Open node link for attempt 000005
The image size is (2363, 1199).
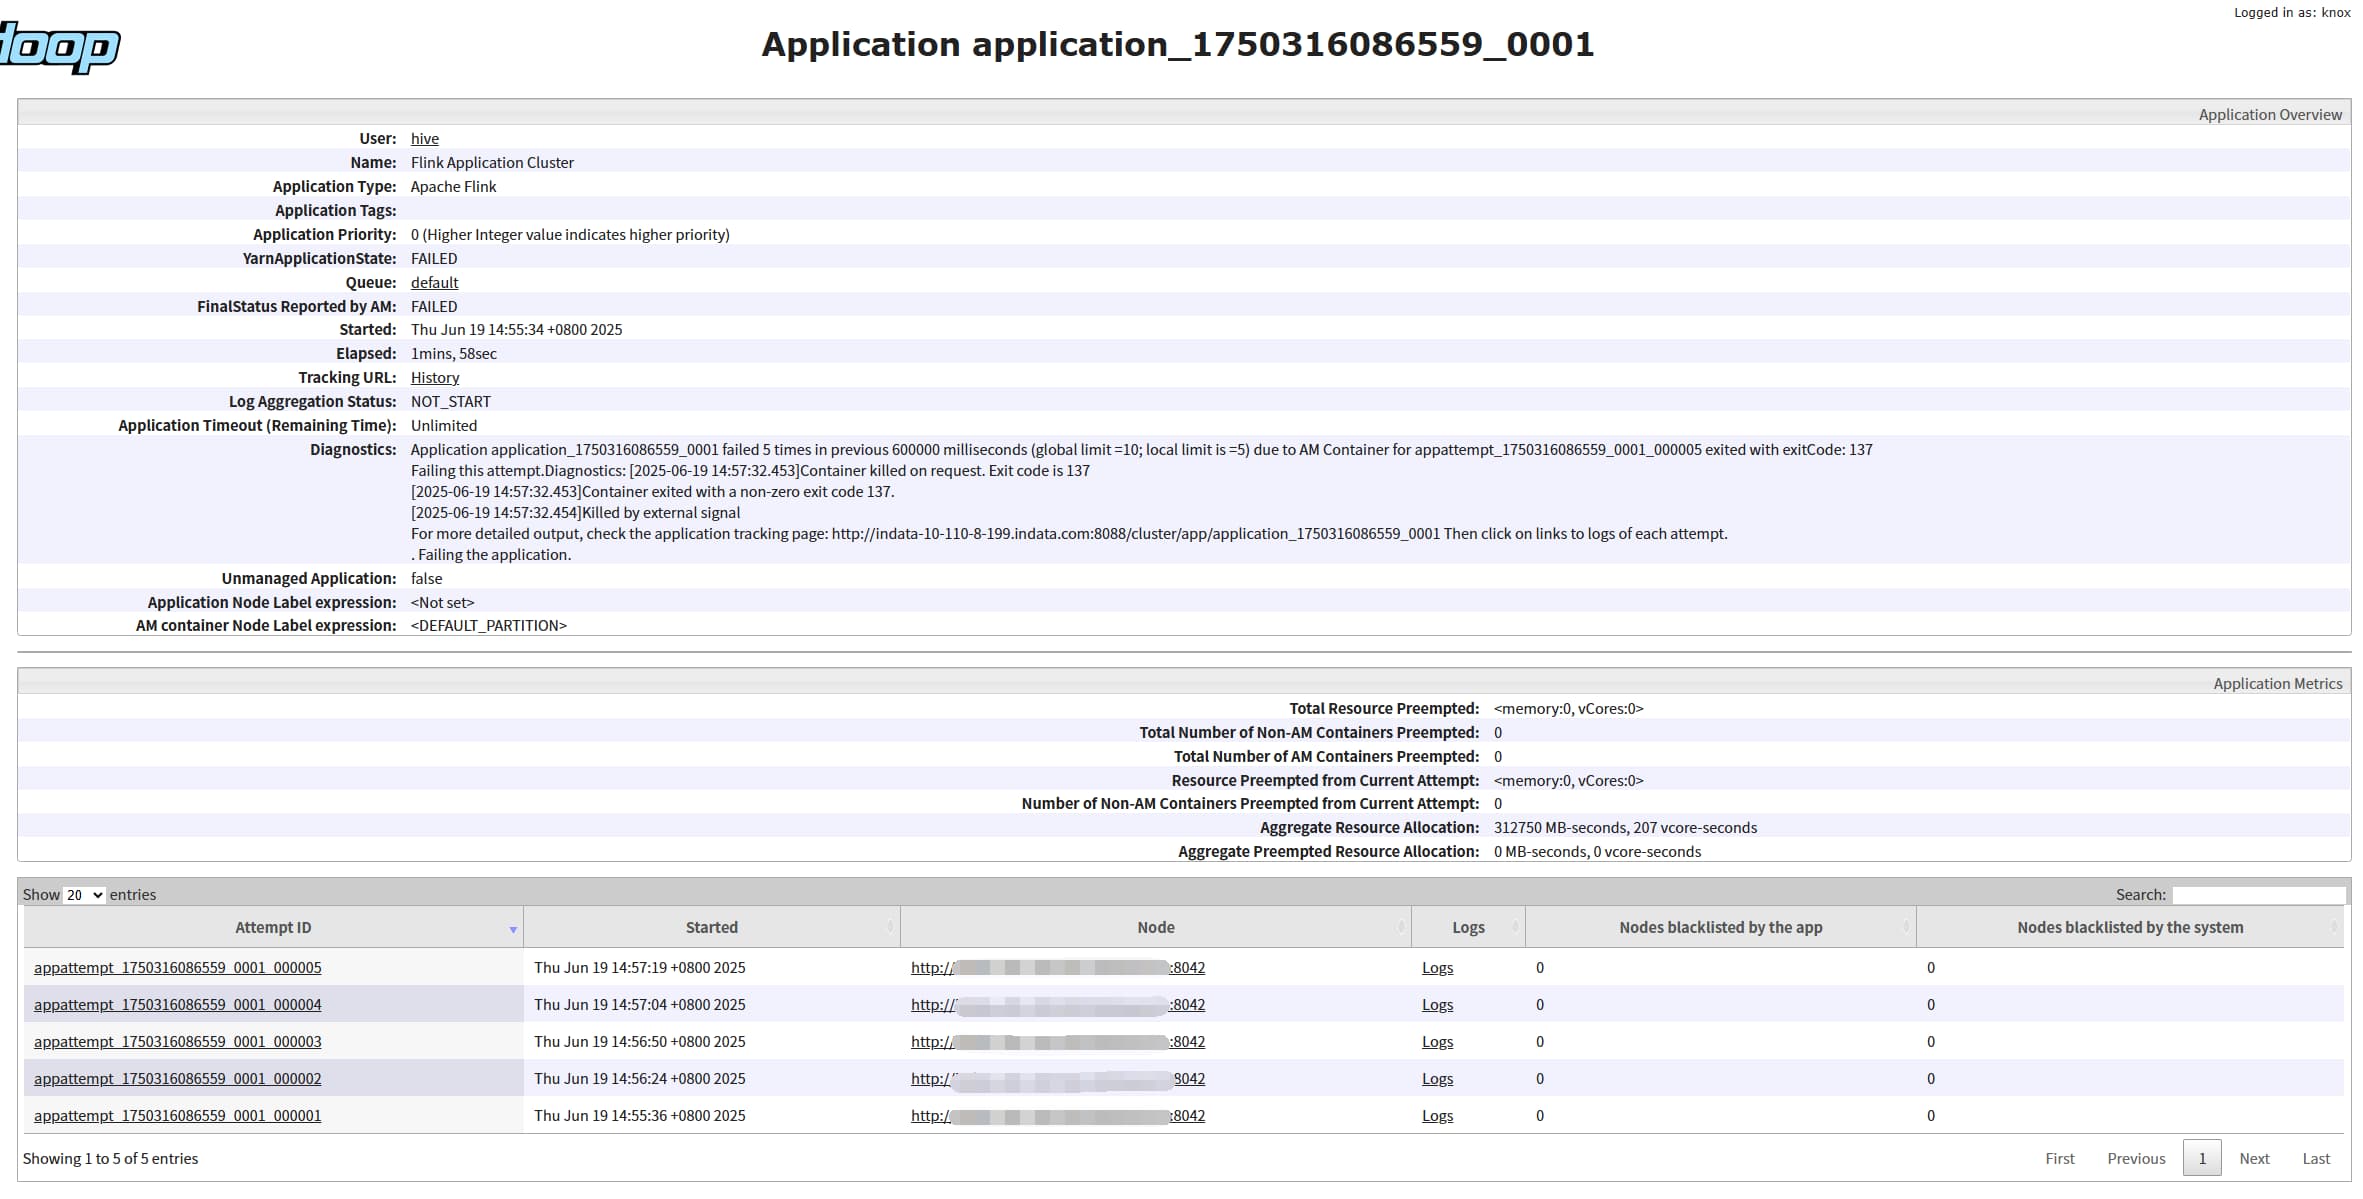coord(1058,967)
